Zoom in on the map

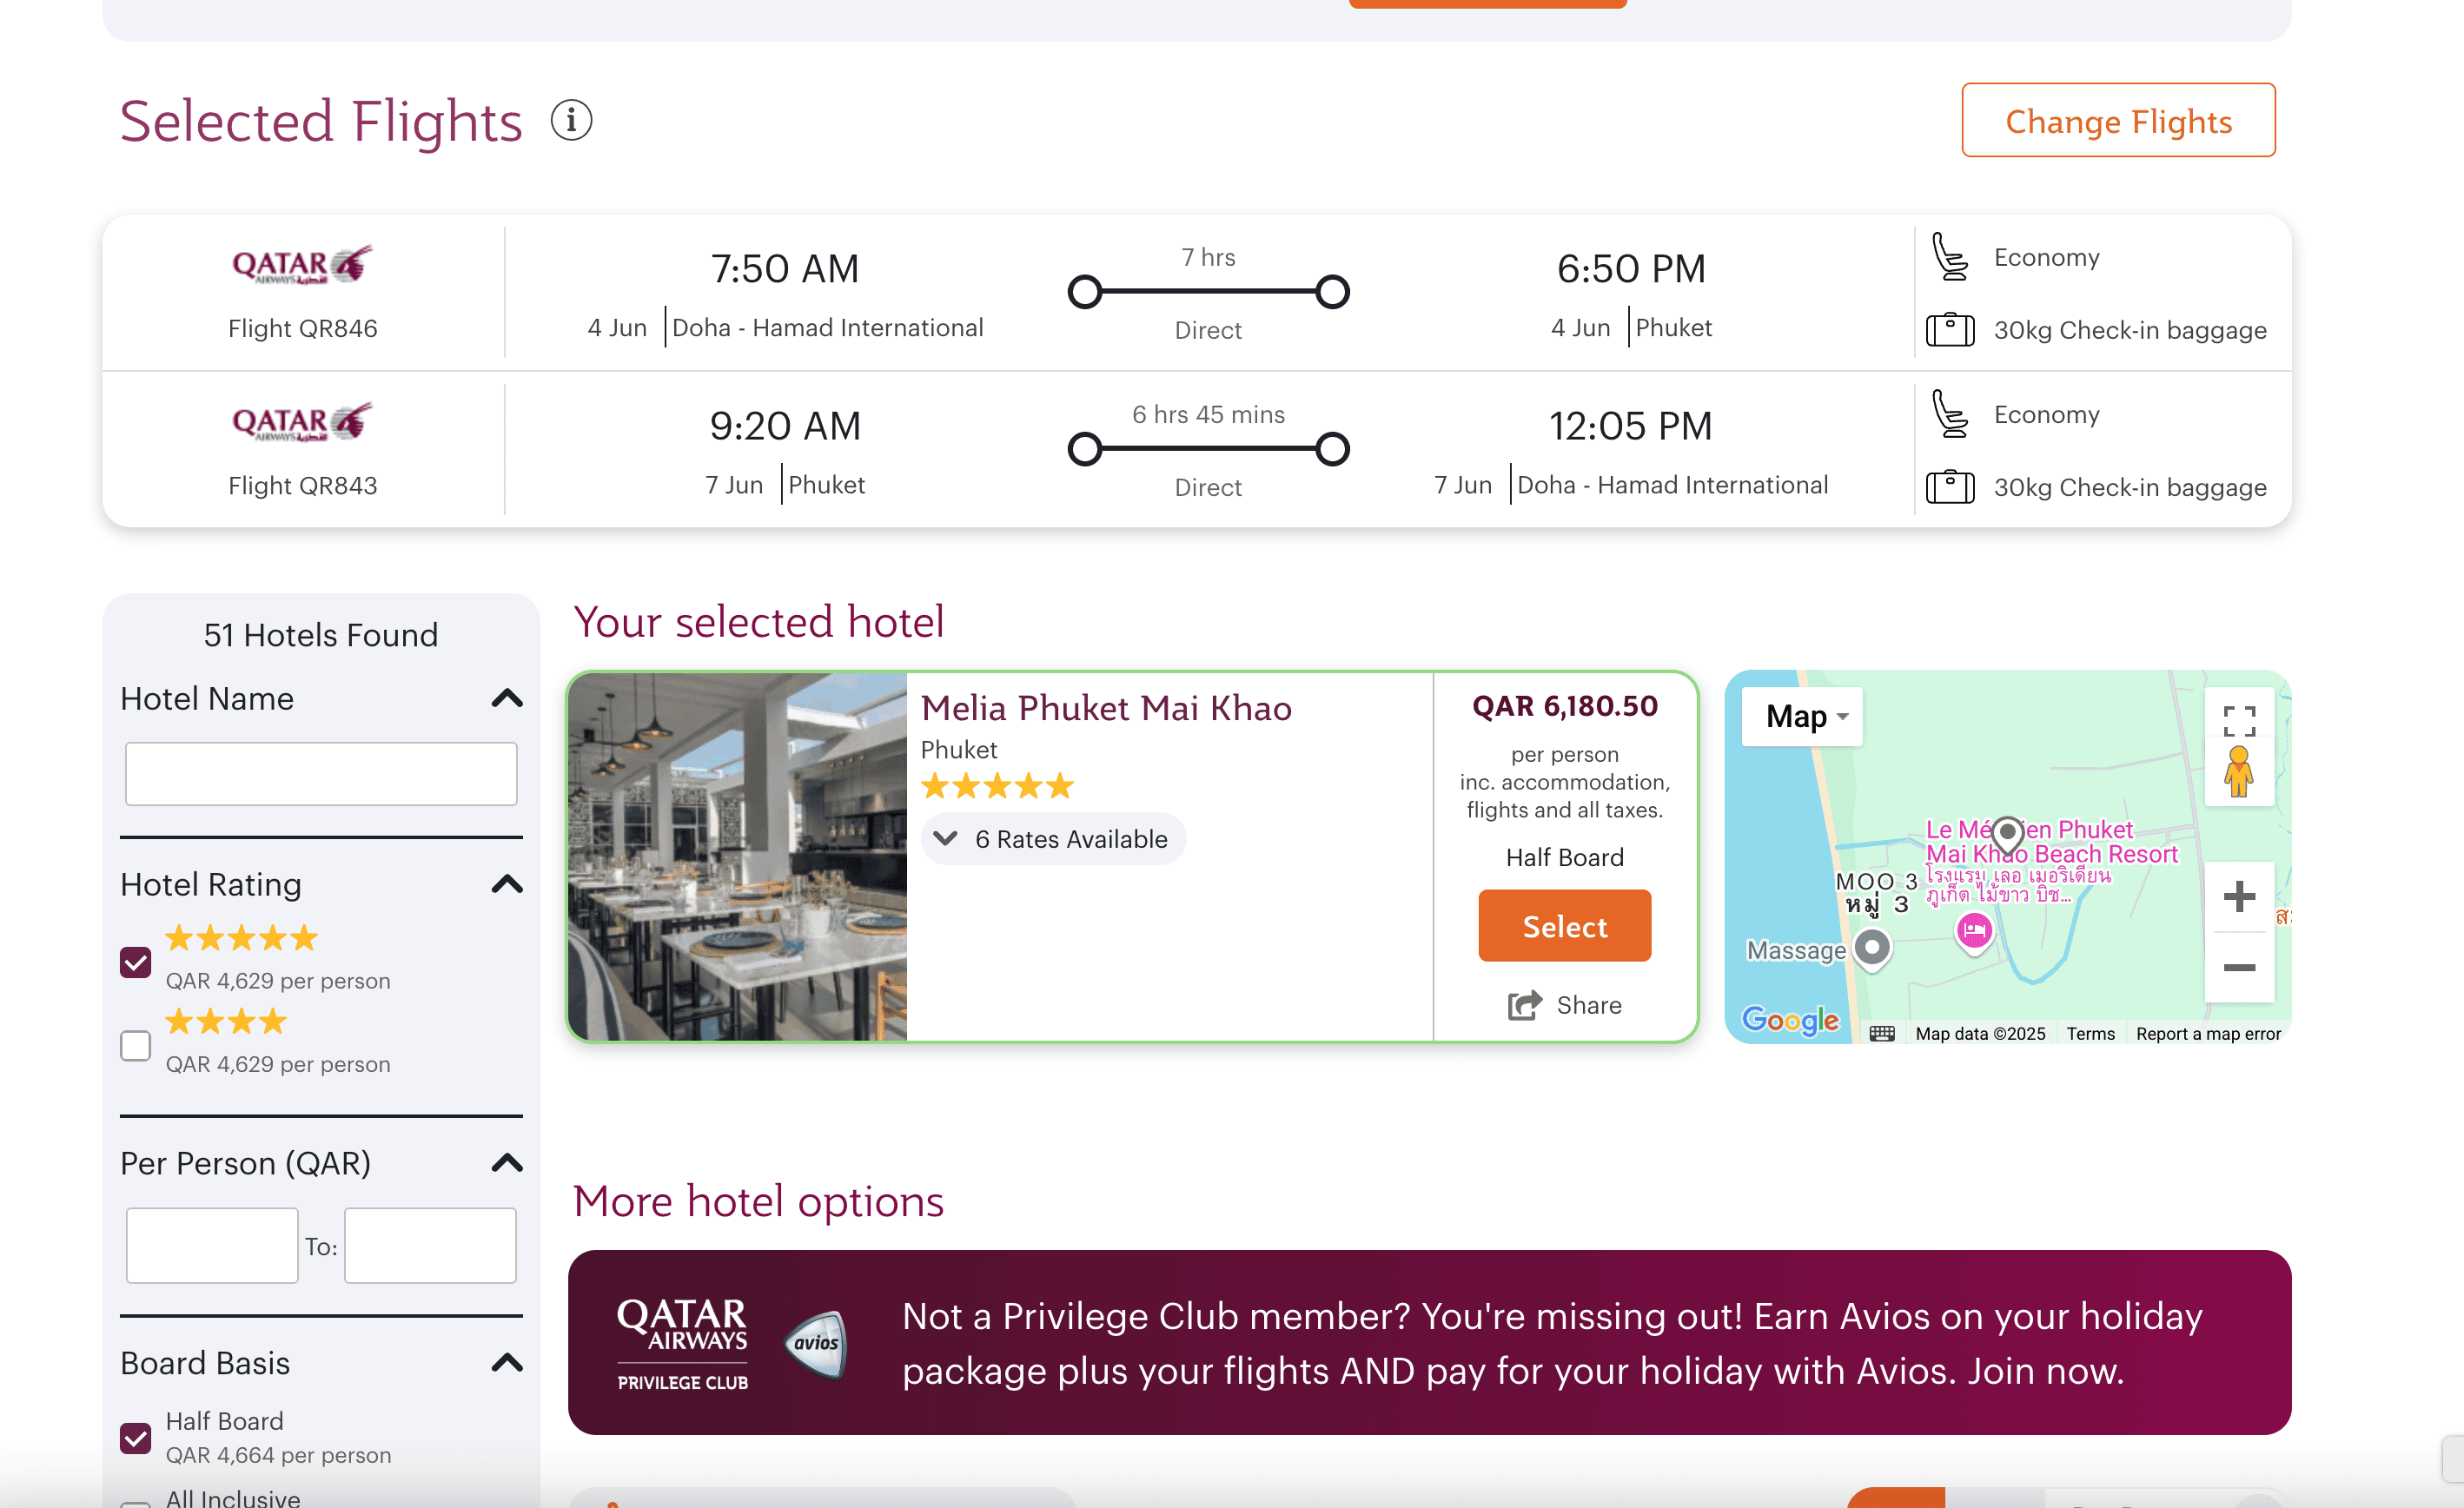pyautogui.click(x=2238, y=897)
